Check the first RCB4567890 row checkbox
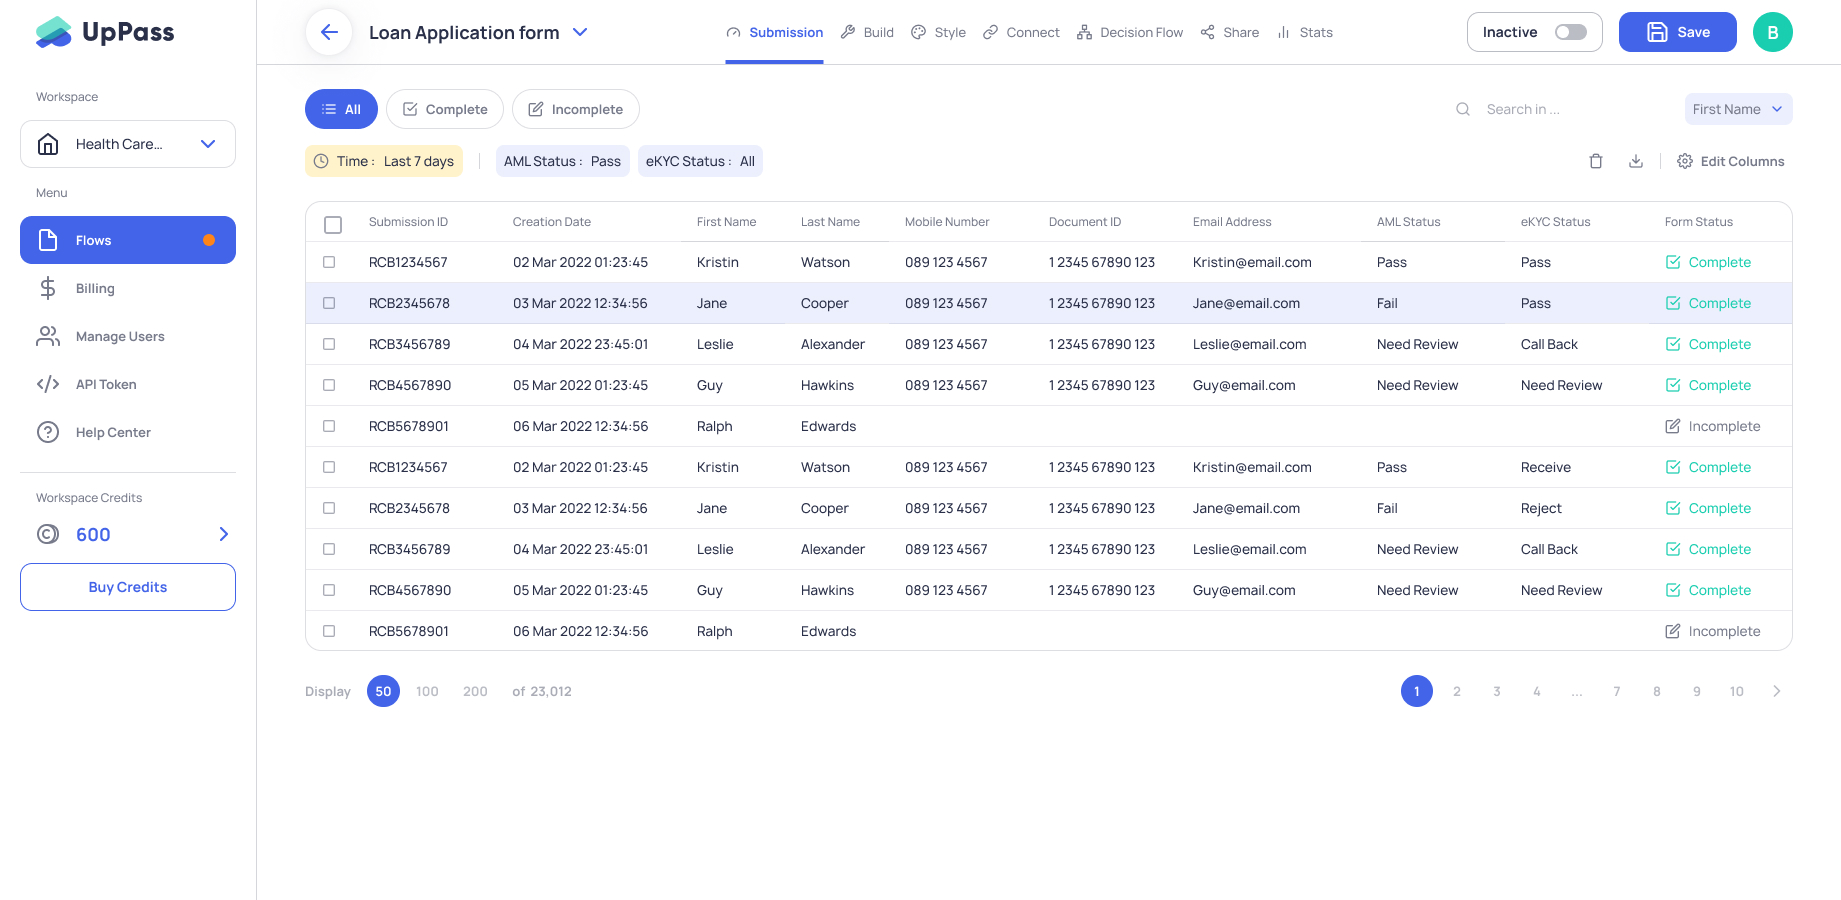1841x900 pixels. (329, 385)
